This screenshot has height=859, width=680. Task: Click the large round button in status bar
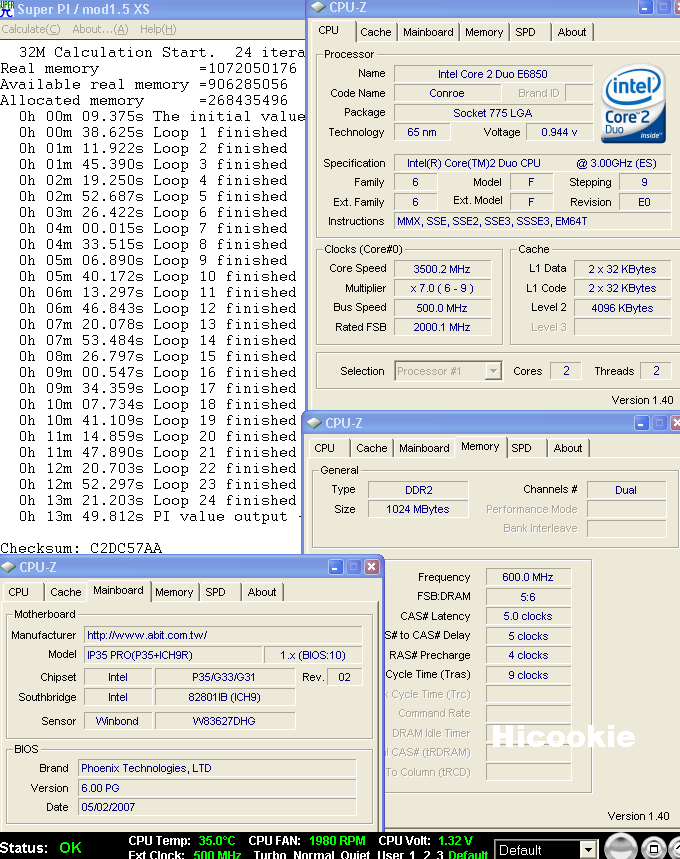621,848
